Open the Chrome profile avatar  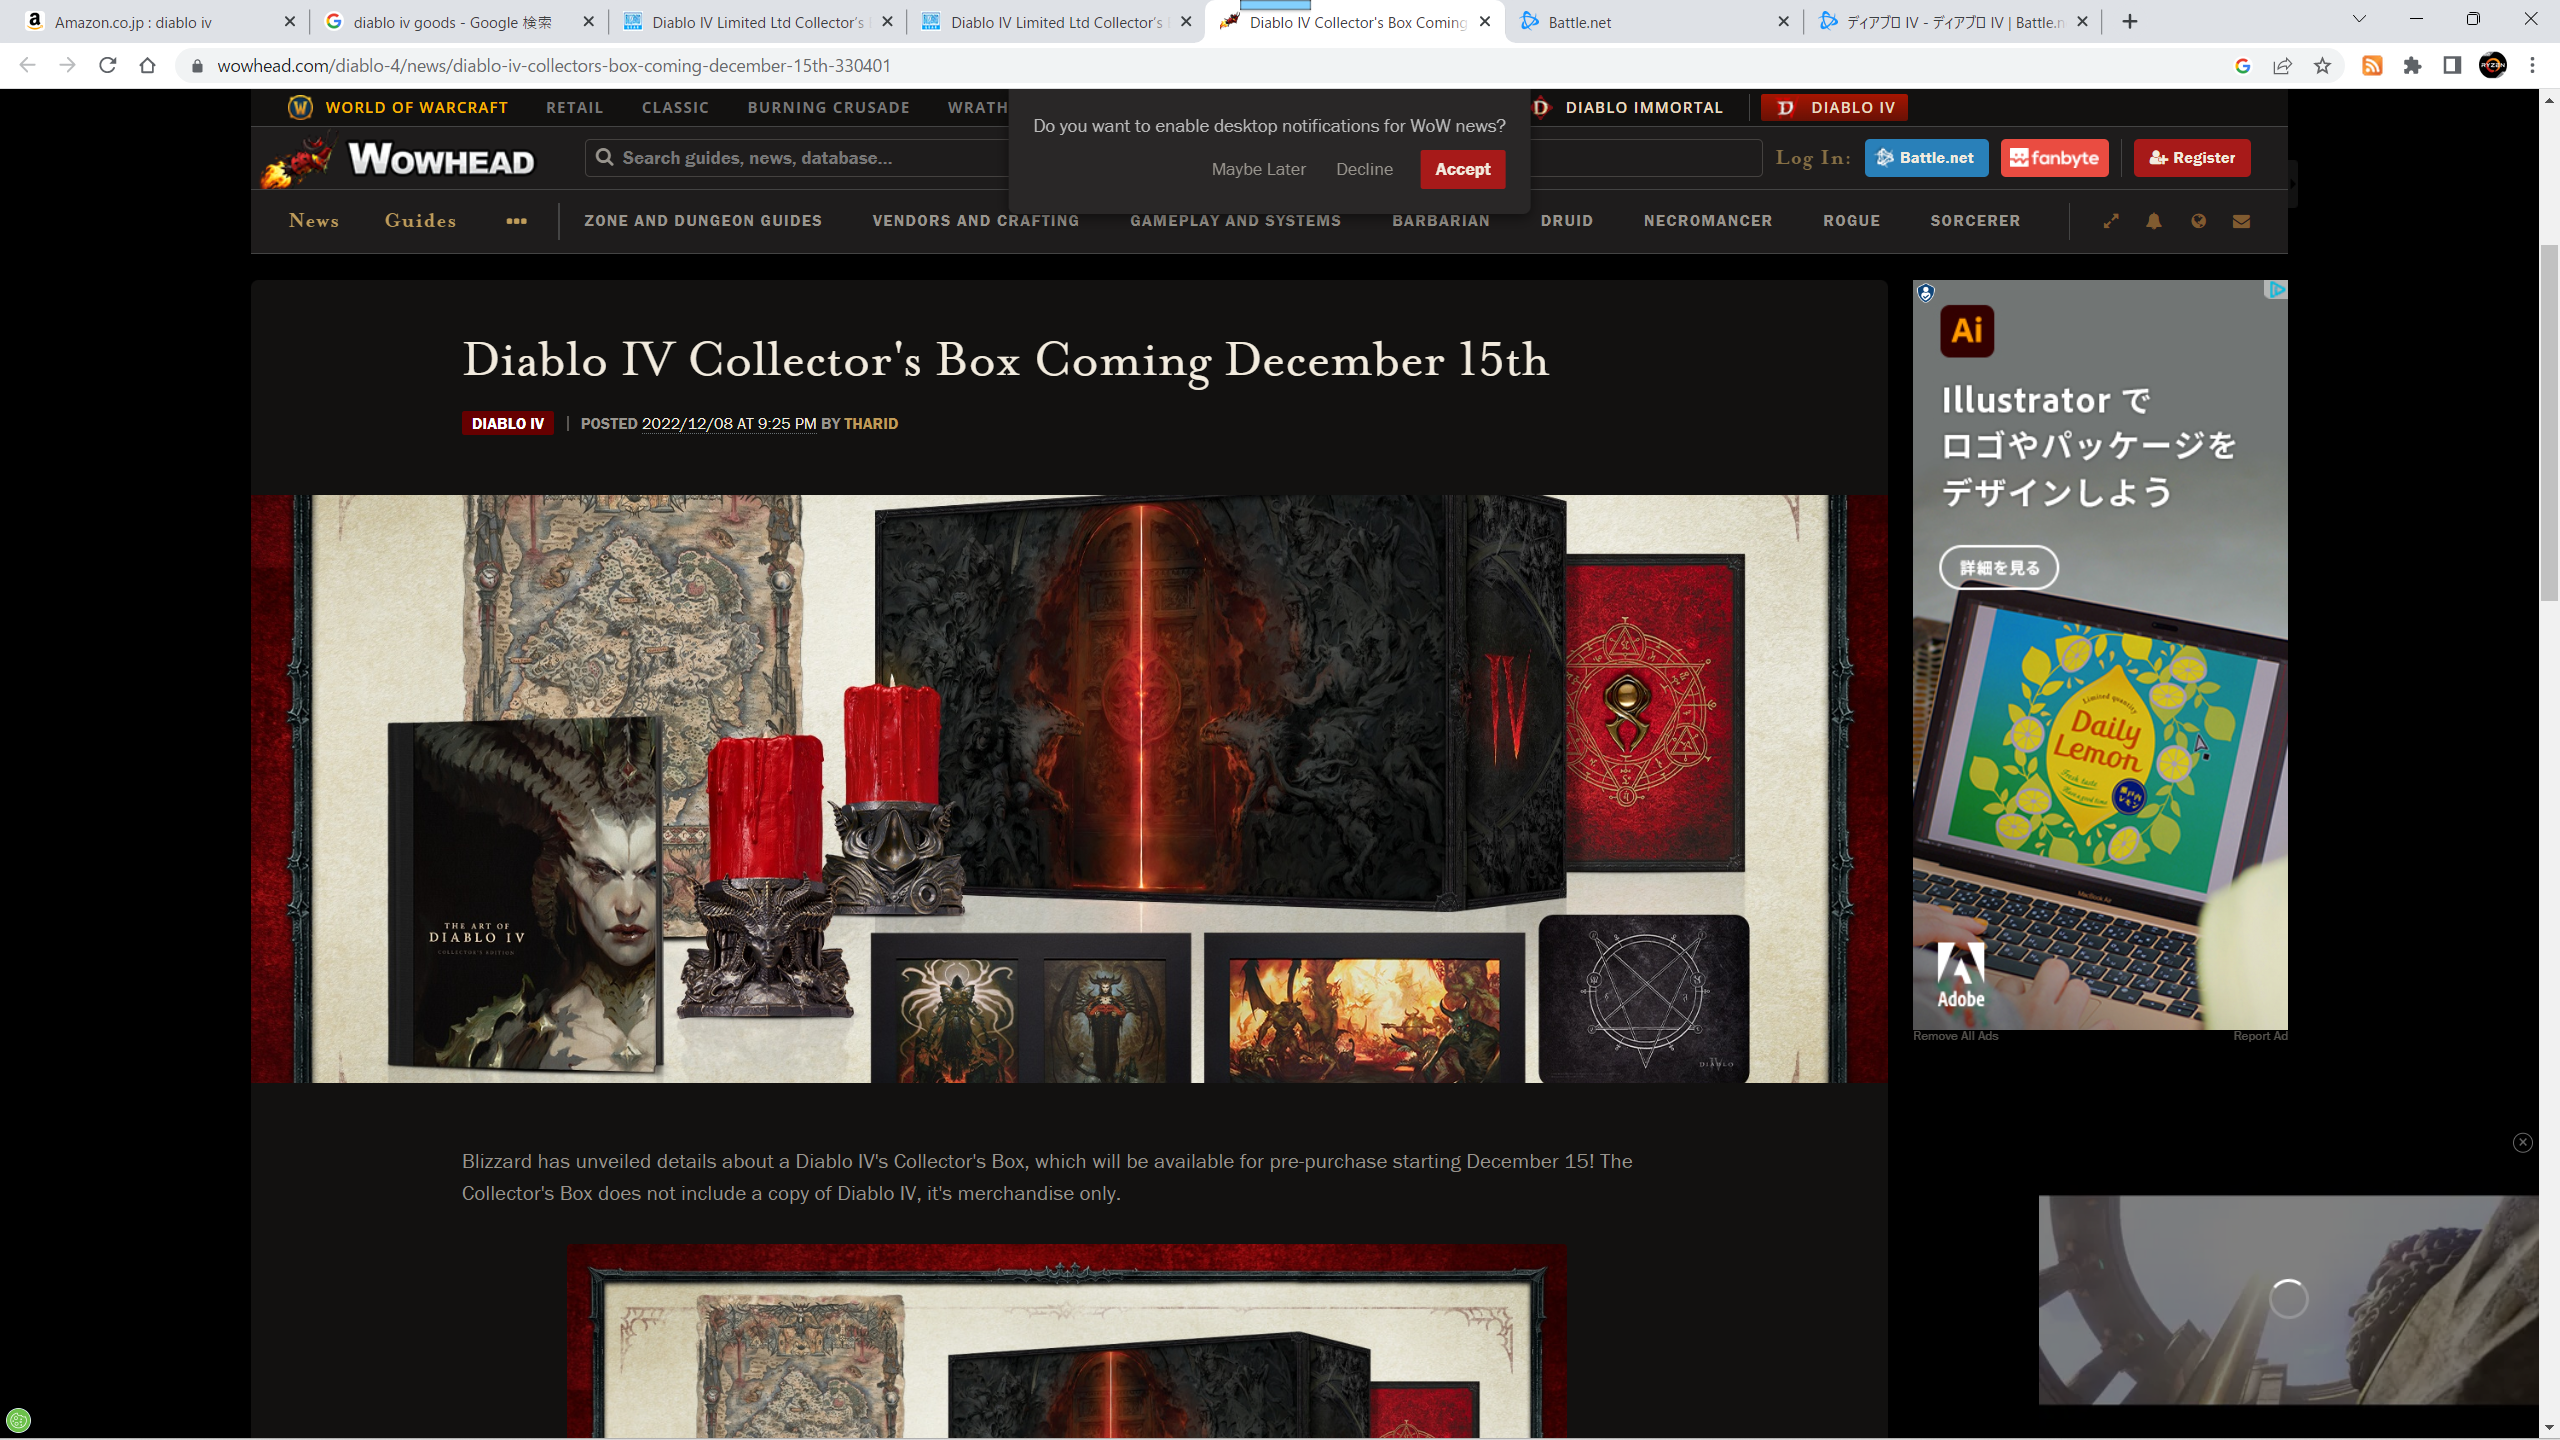pyautogui.click(x=2492, y=66)
